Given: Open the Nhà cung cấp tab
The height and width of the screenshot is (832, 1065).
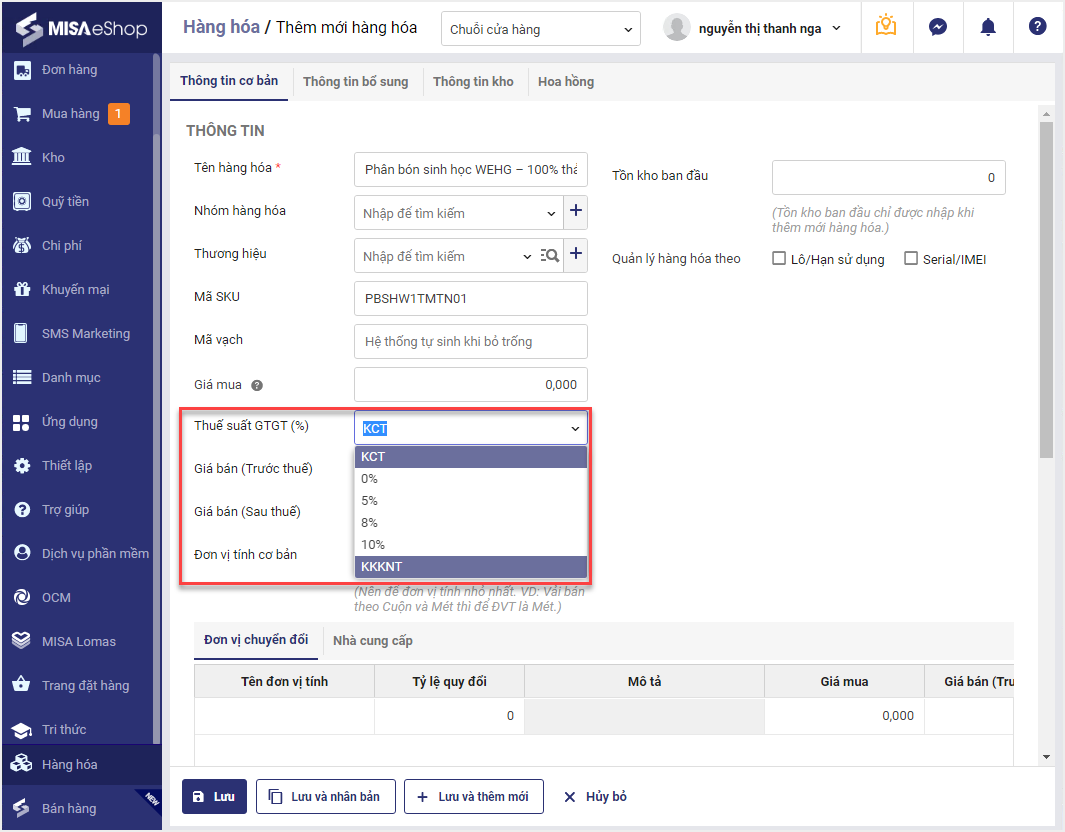Looking at the screenshot, I should (372, 641).
